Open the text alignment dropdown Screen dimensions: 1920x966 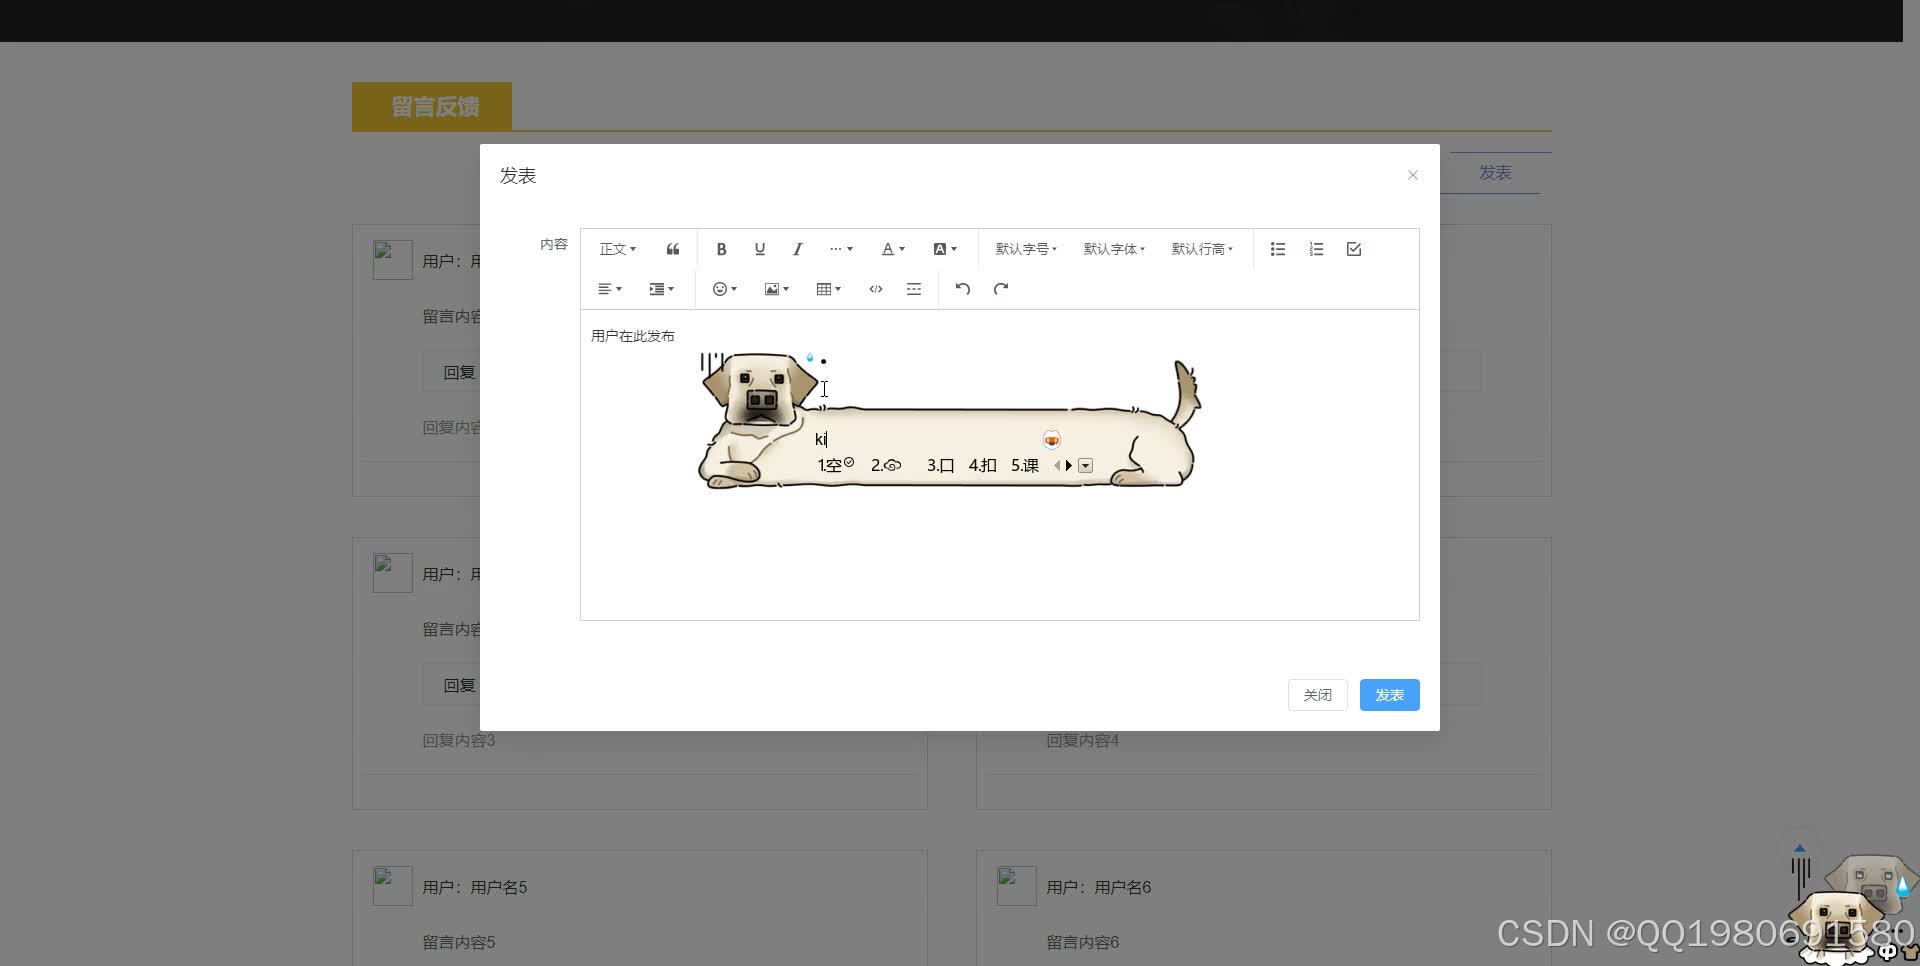click(x=610, y=289)
